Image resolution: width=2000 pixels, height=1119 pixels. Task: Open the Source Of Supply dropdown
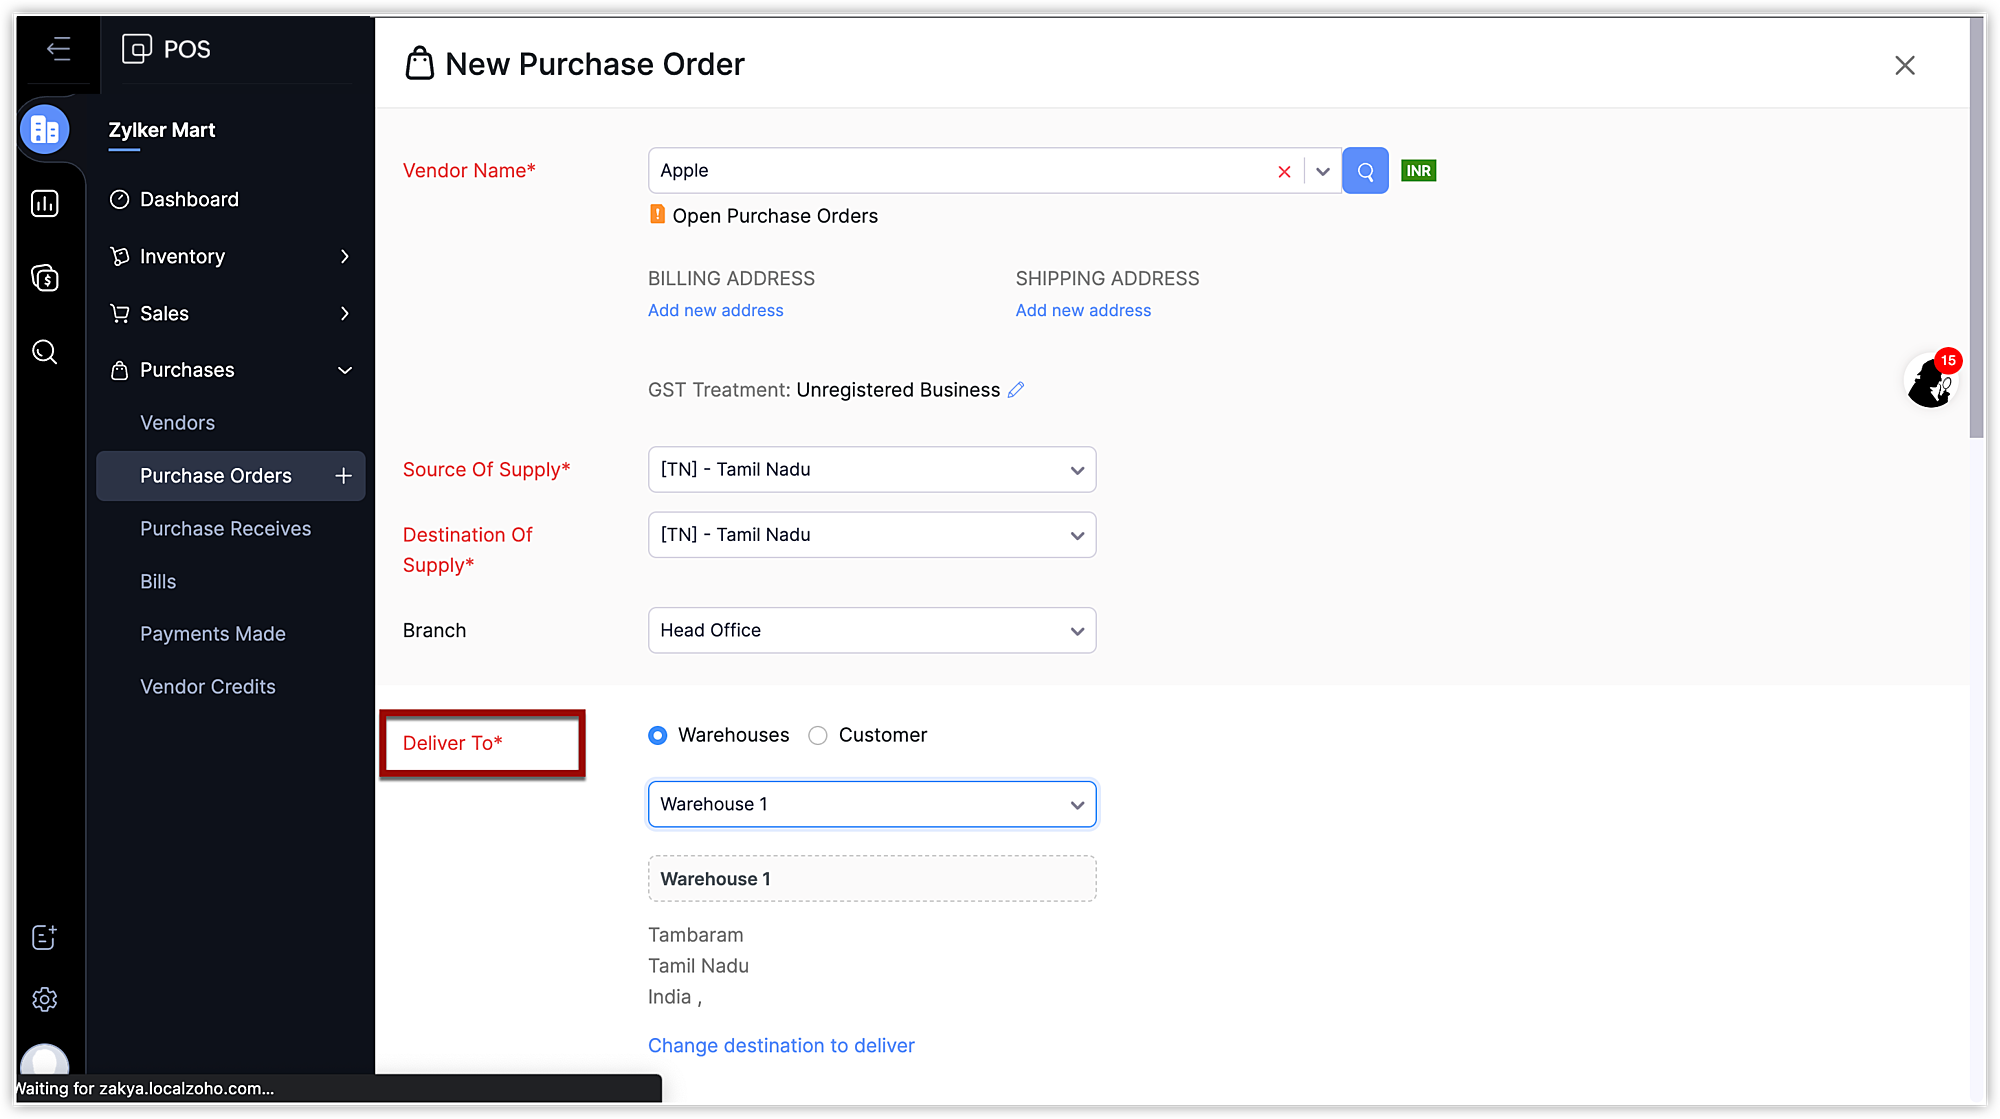(x=871, y=470)
